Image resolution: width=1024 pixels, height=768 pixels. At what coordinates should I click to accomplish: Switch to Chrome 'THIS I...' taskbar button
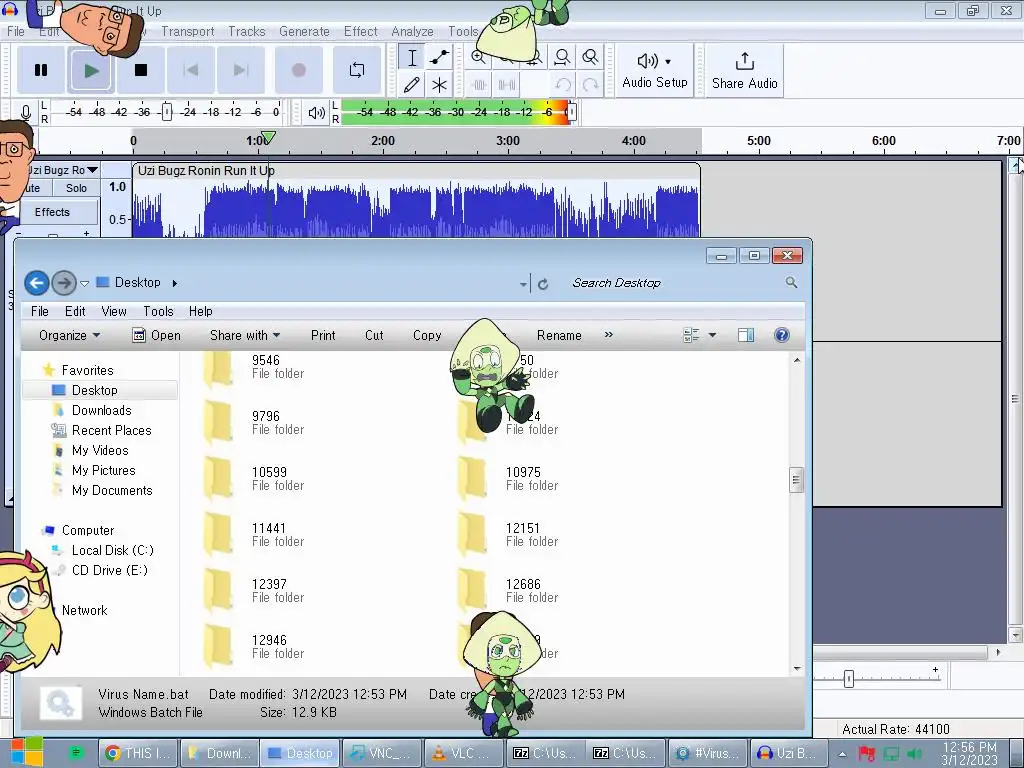(x=138, y=753)
